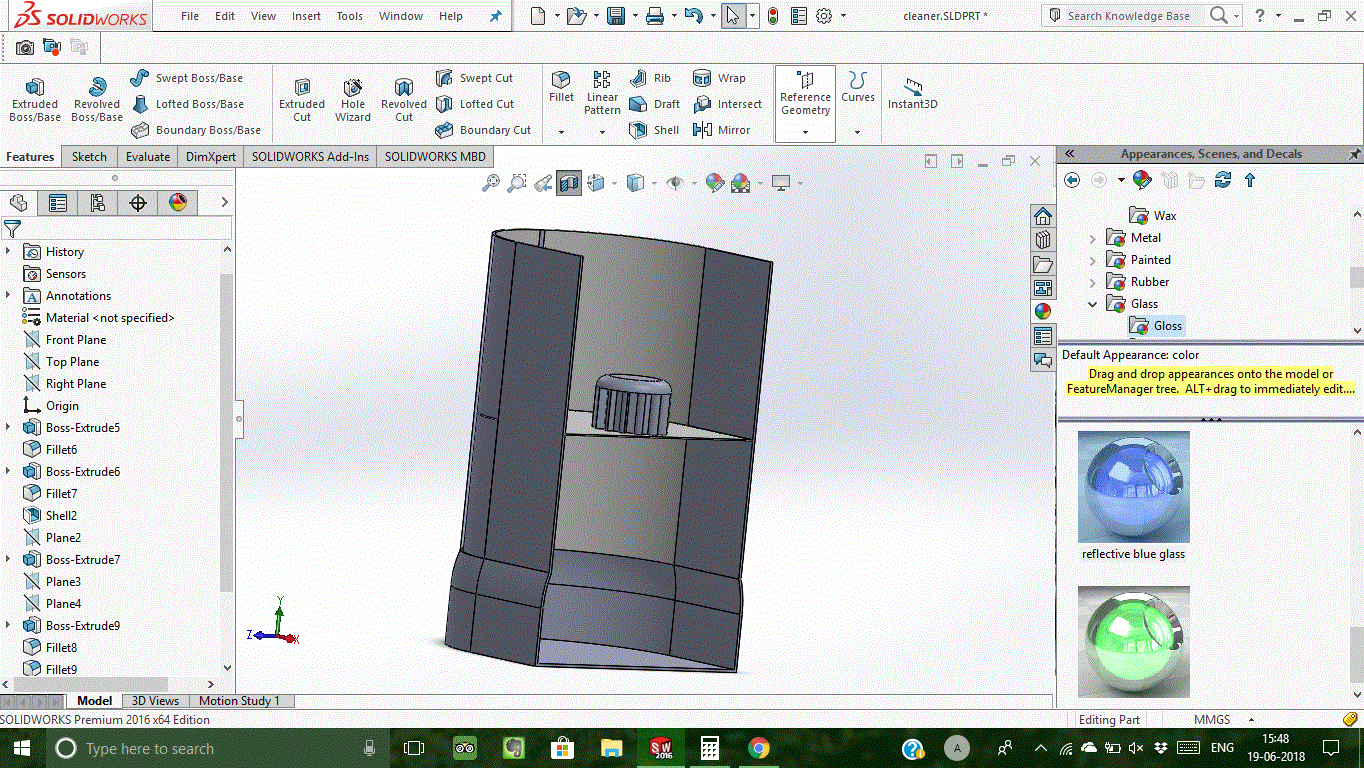The width and height of the screenshot is (1364, 768).
Task: Select the Shell2 feature in tree
Action: [61, 516]
